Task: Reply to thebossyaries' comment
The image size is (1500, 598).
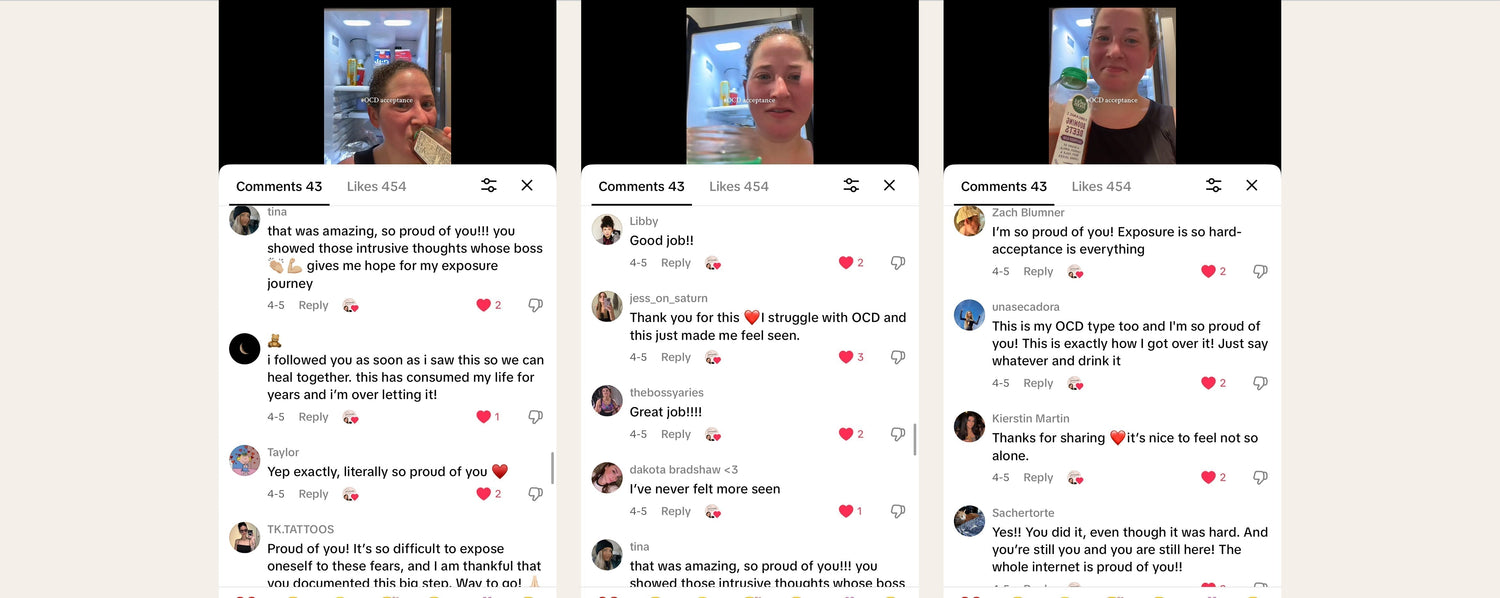Action: tap(676, 434)
